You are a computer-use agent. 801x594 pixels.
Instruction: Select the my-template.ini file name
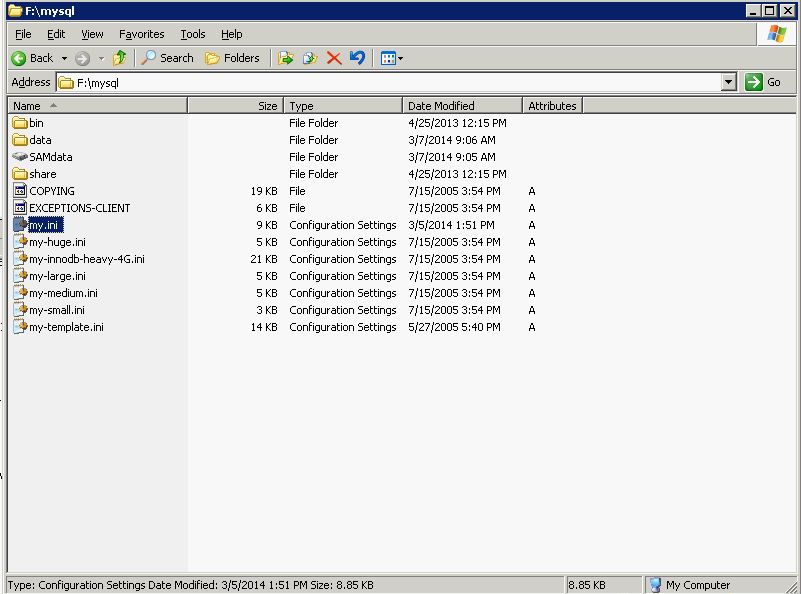(x=66, y=327)
